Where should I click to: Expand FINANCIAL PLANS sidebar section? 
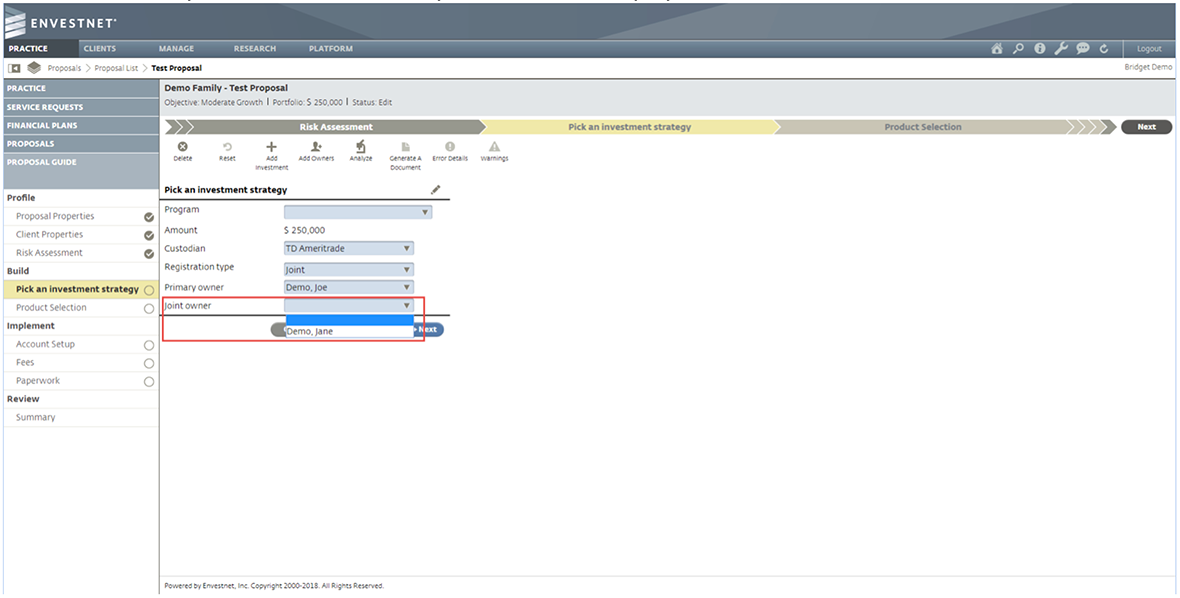click(x=81, y=125)
